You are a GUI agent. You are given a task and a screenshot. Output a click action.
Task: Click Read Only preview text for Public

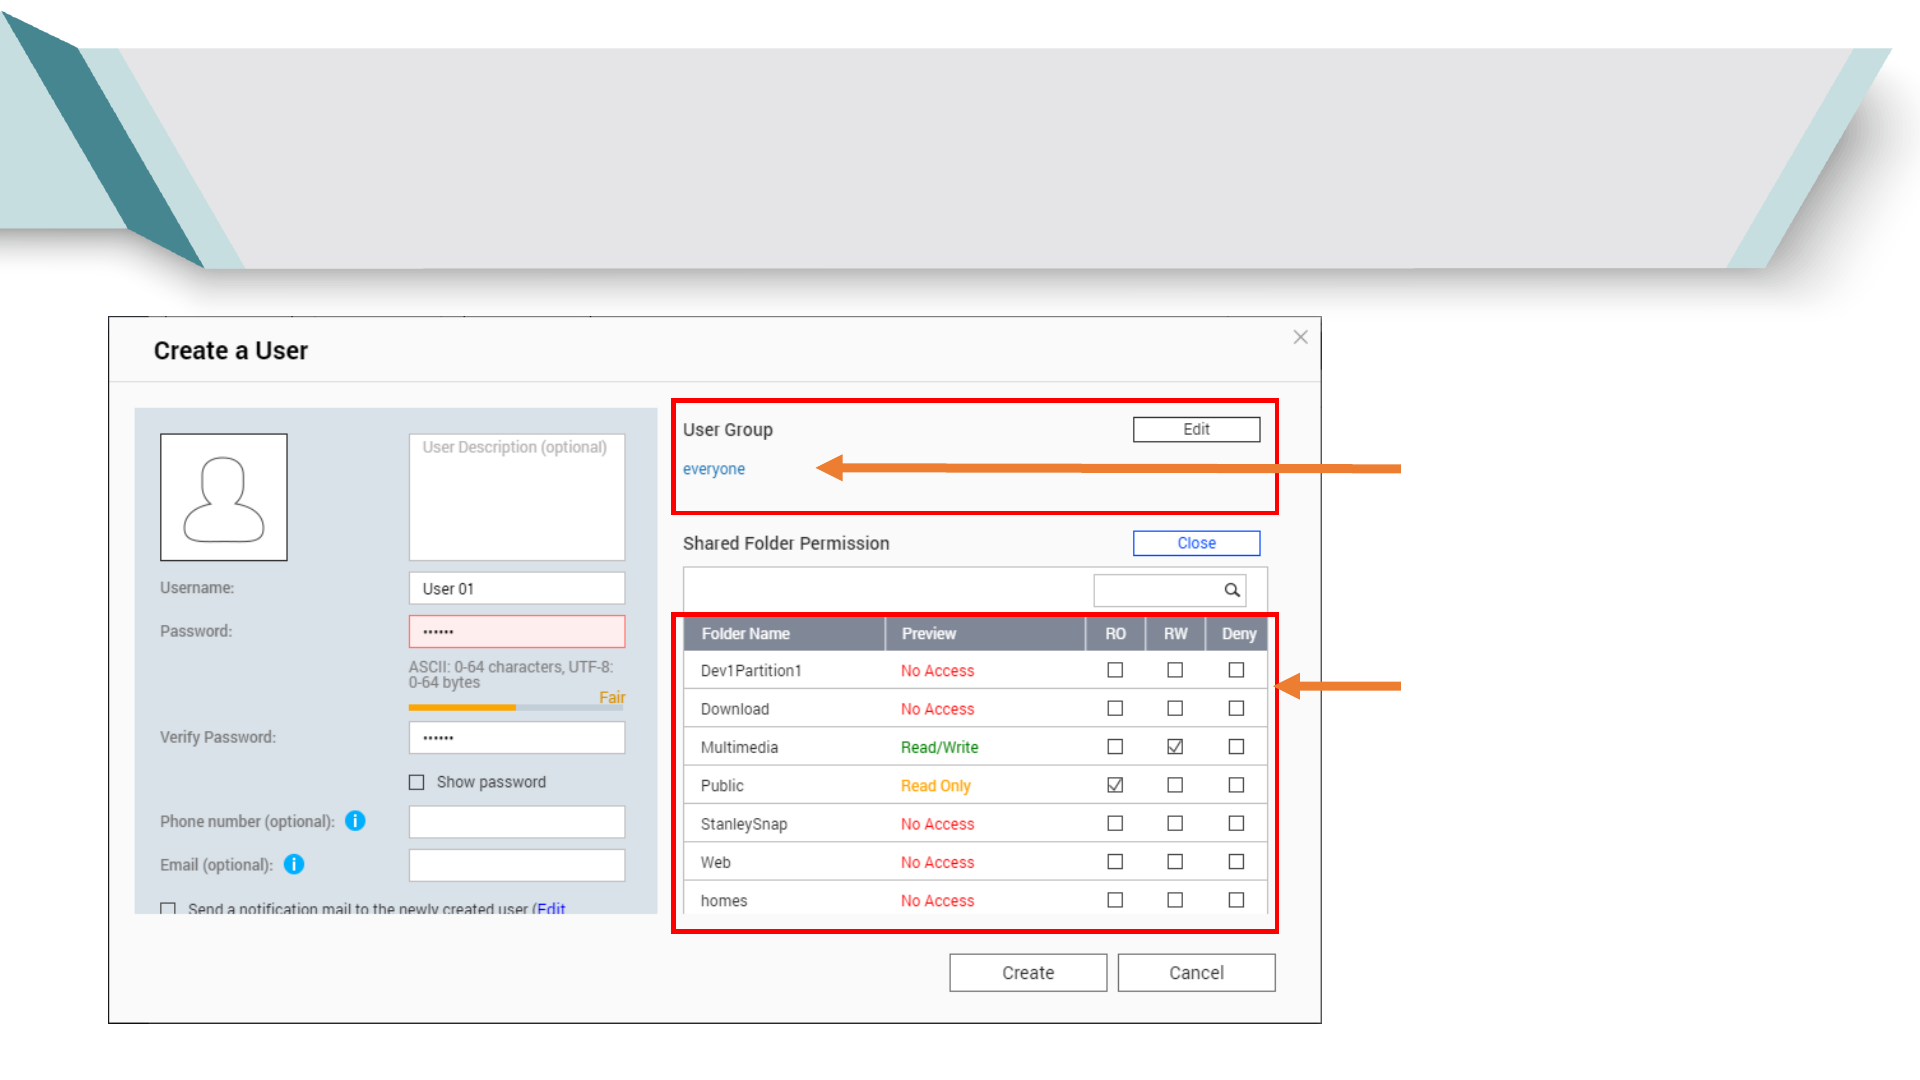click(935, 786)
